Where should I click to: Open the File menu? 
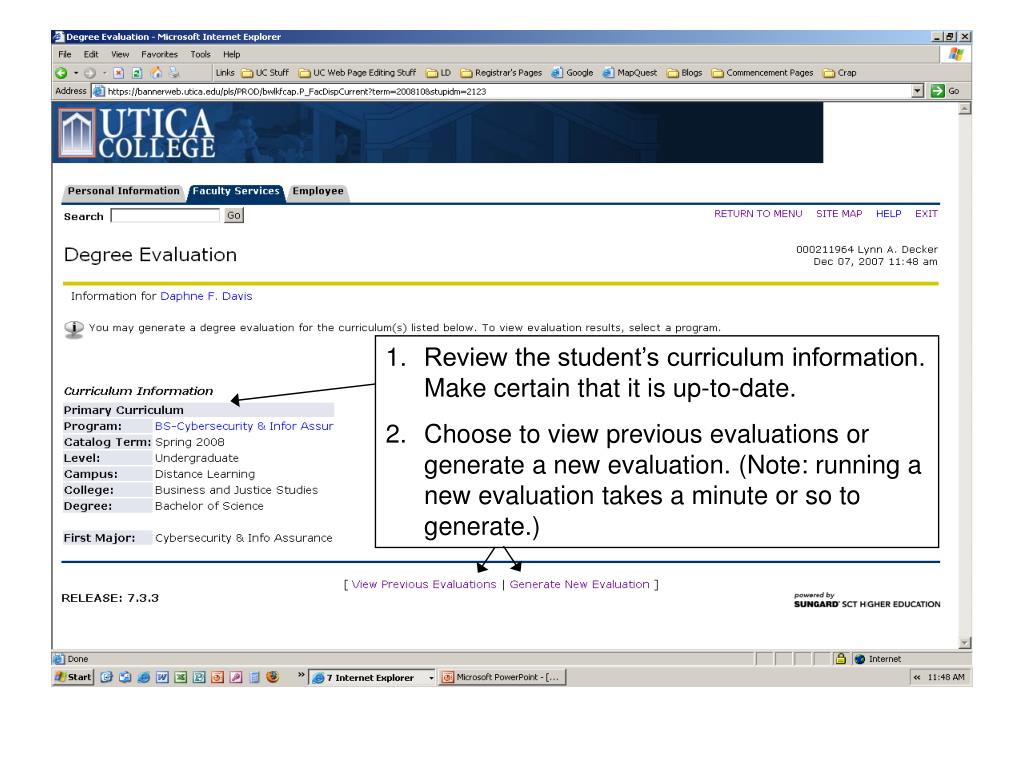click(x=65, y=55)
